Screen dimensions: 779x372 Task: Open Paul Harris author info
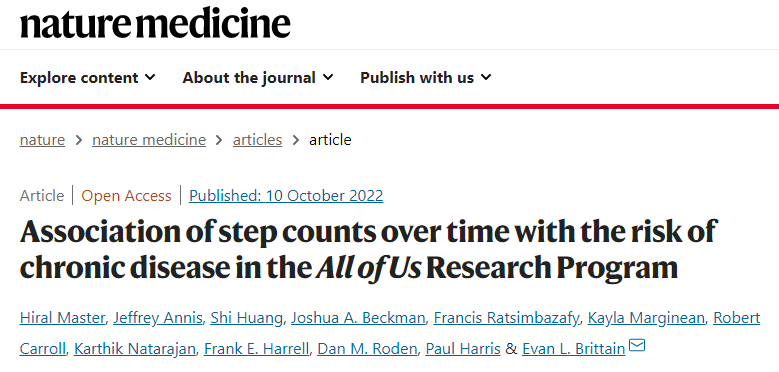[463, 349]
